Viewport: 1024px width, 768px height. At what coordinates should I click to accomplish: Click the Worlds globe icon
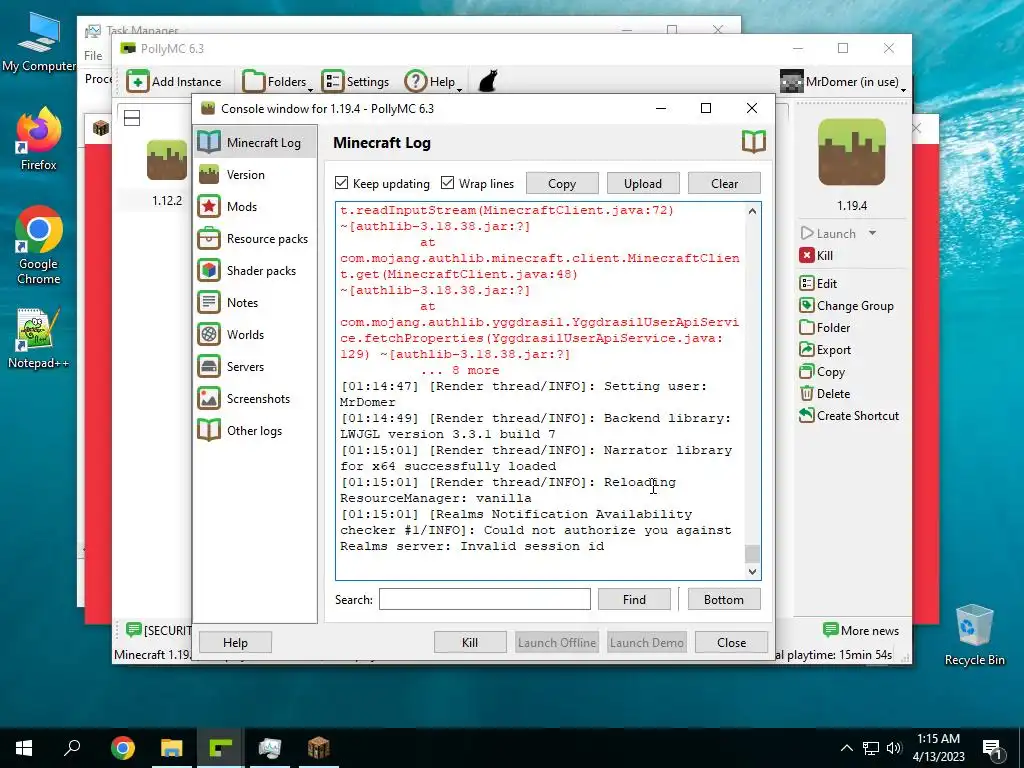[x=209, y=334]
